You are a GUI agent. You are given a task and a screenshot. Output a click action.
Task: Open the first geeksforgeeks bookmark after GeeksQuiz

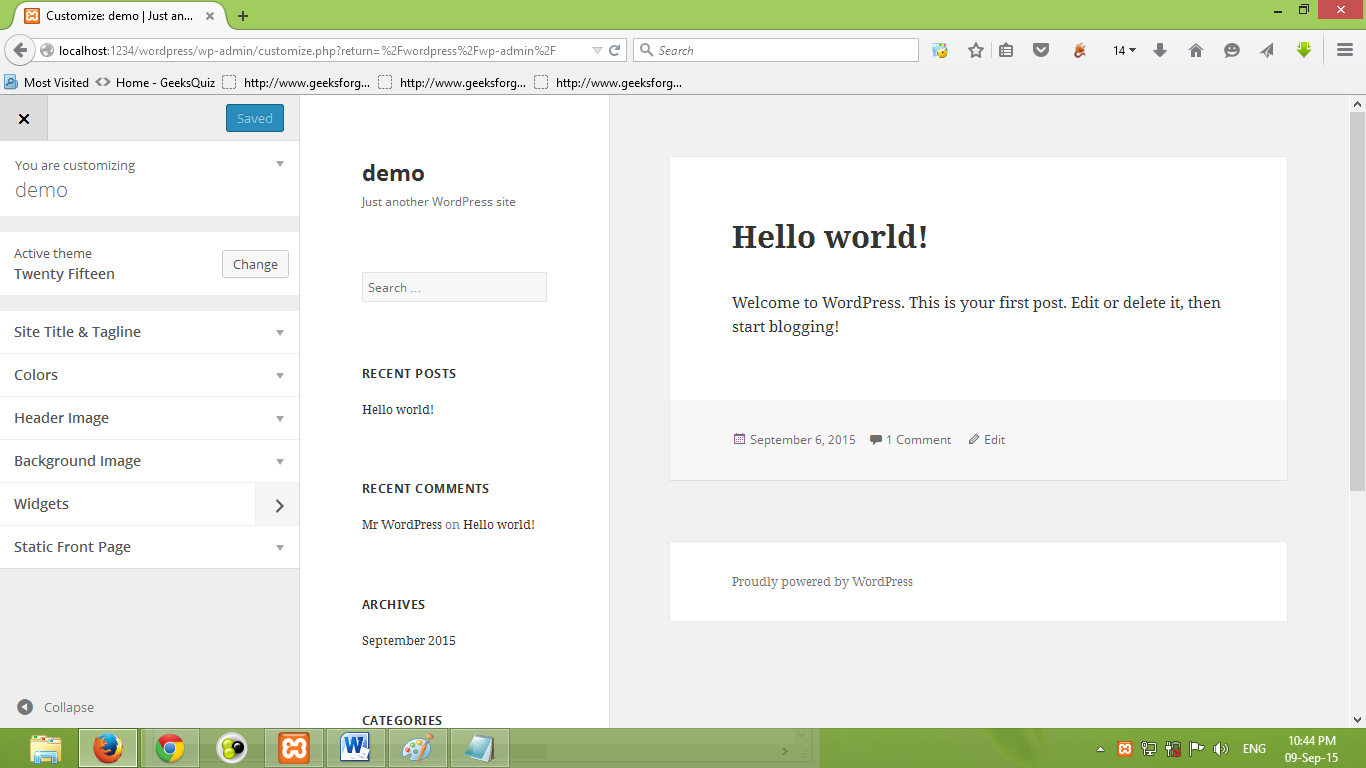tap(296, 83)
